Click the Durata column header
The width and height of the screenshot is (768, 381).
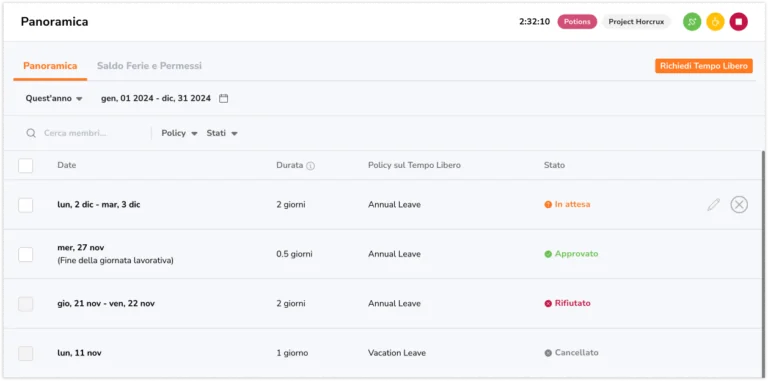(289, 166)
